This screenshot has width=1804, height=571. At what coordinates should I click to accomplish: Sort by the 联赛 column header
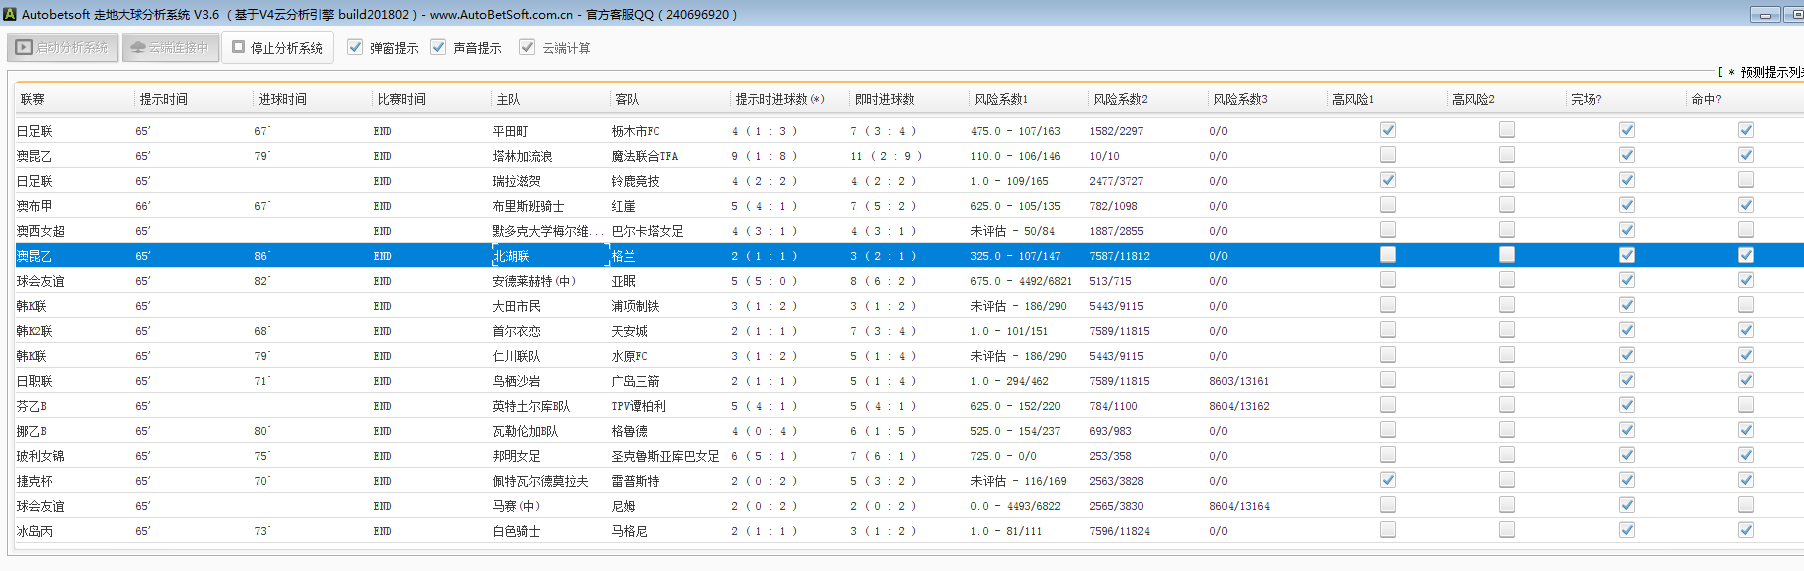click(33, 99)
